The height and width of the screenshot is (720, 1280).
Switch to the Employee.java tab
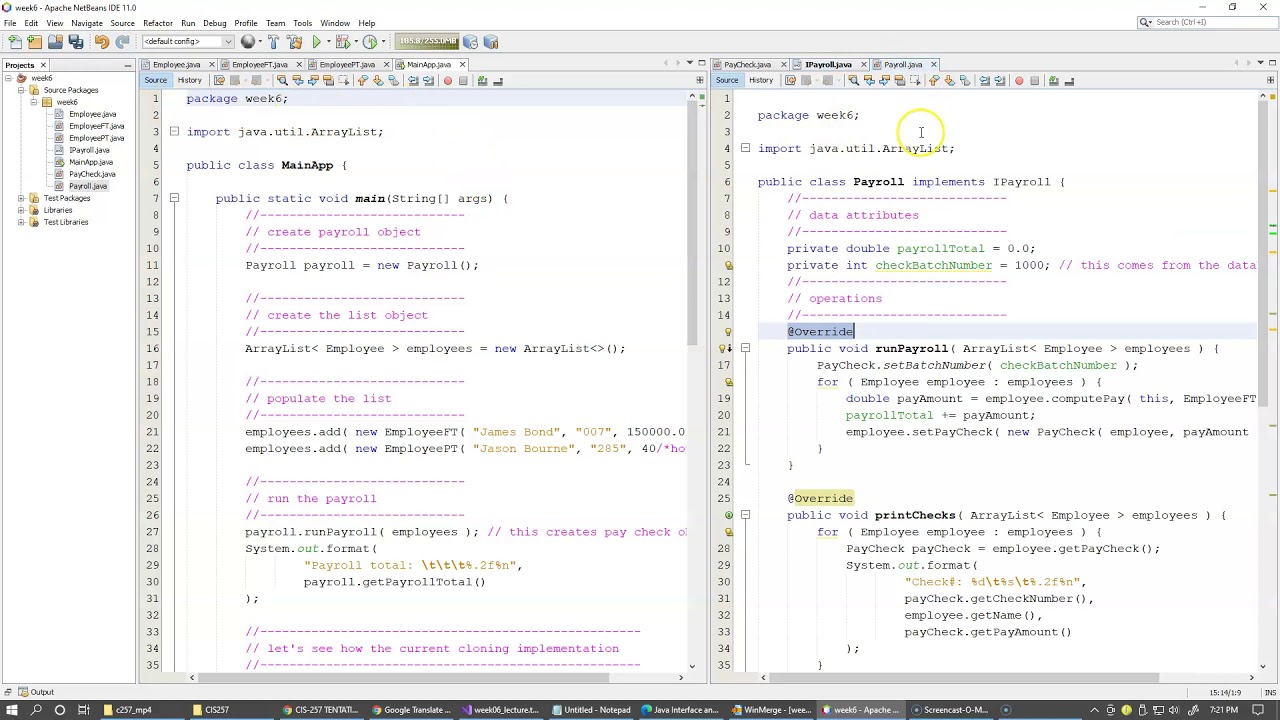point(177,65)
